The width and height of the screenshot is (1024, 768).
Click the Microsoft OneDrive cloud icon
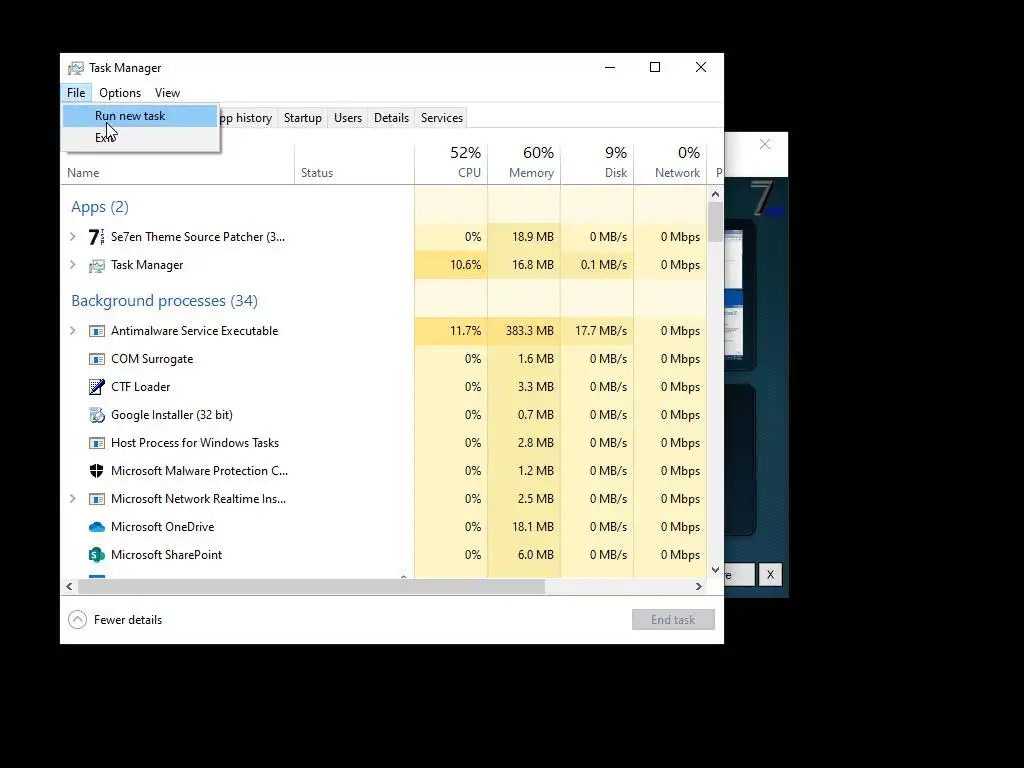[97, 527]
